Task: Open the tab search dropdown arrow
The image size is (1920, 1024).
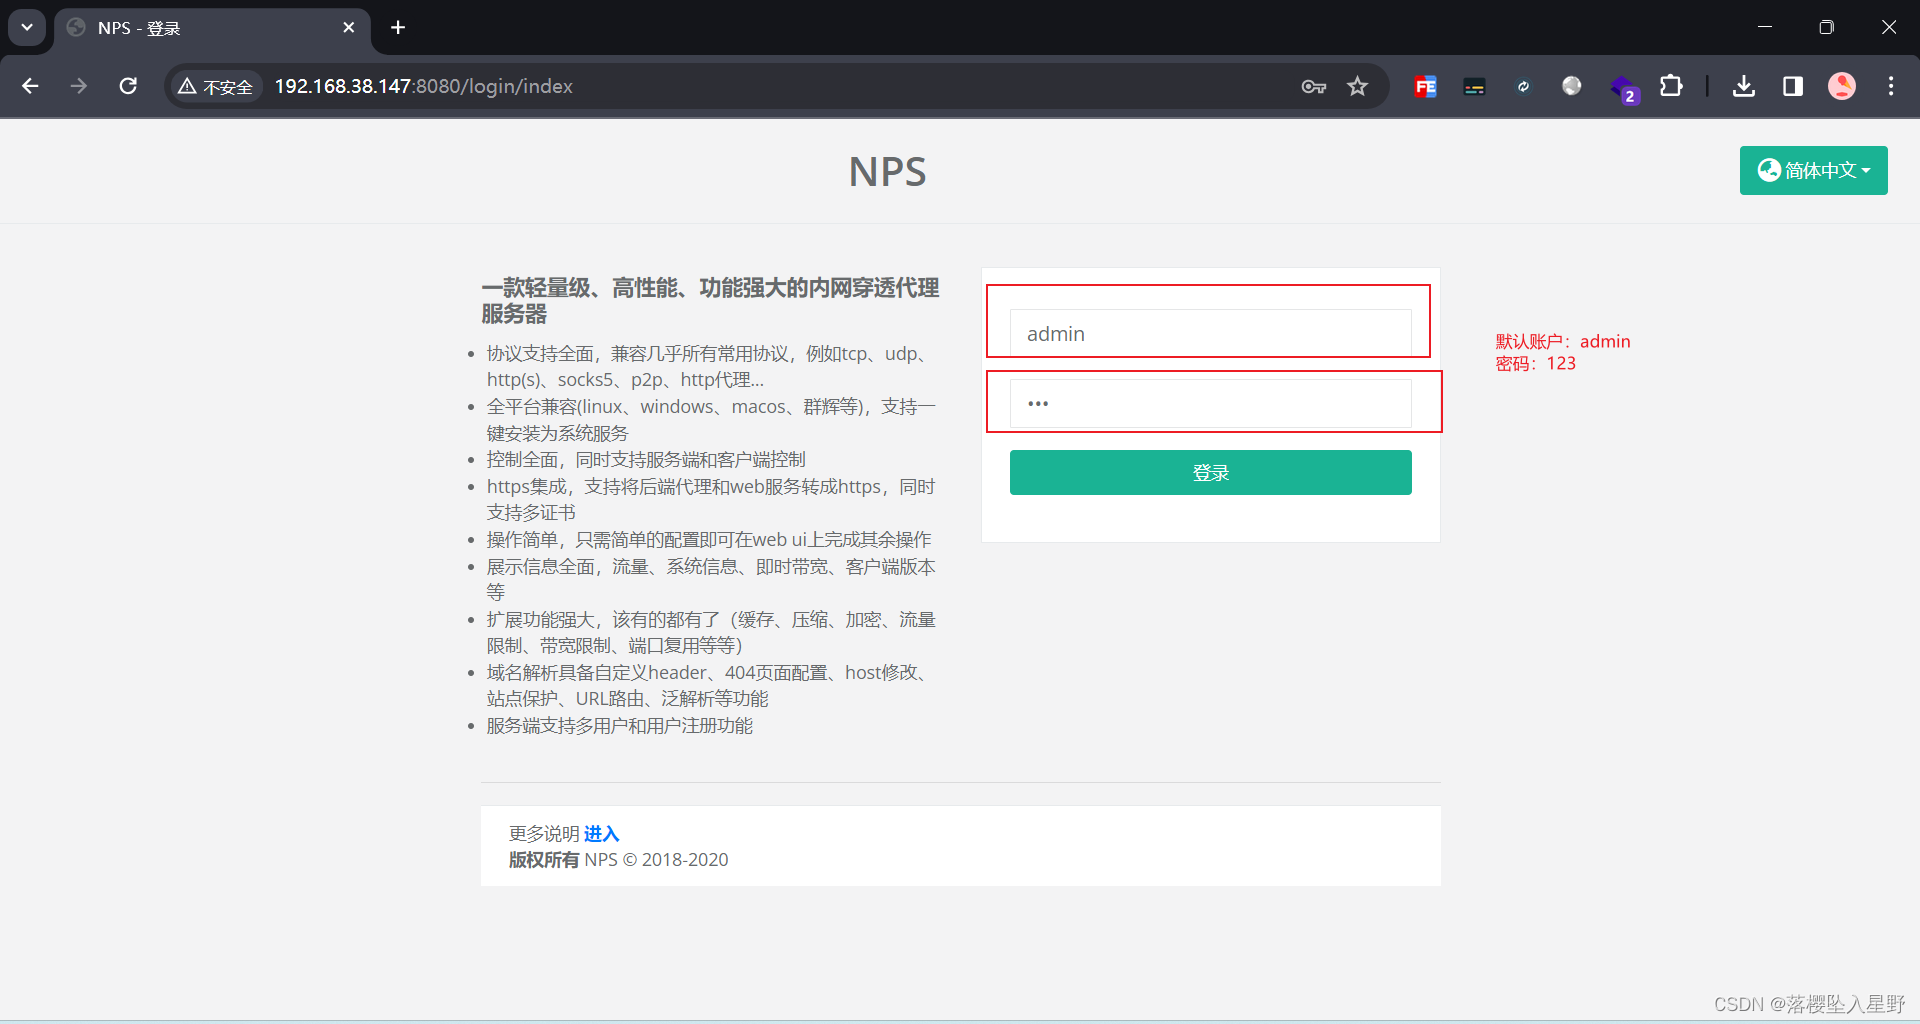Action: (x=27, y=27)
